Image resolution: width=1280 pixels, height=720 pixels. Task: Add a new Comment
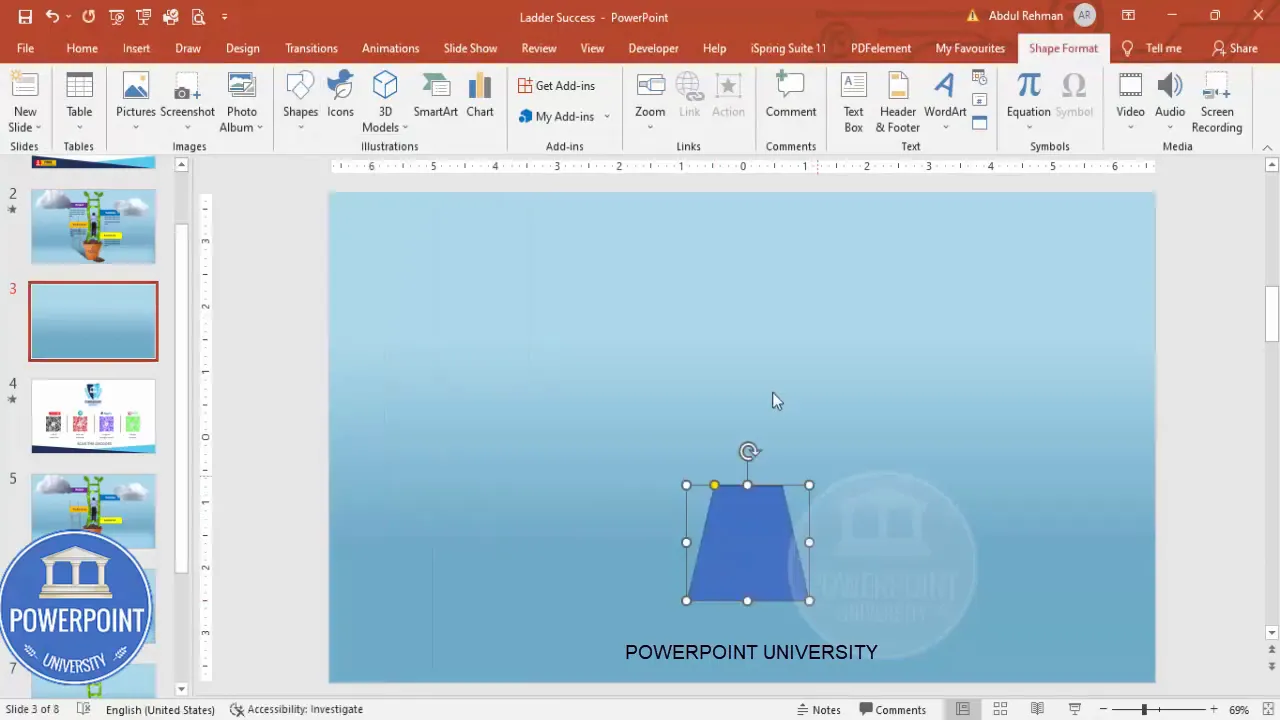tap(791, 95)
